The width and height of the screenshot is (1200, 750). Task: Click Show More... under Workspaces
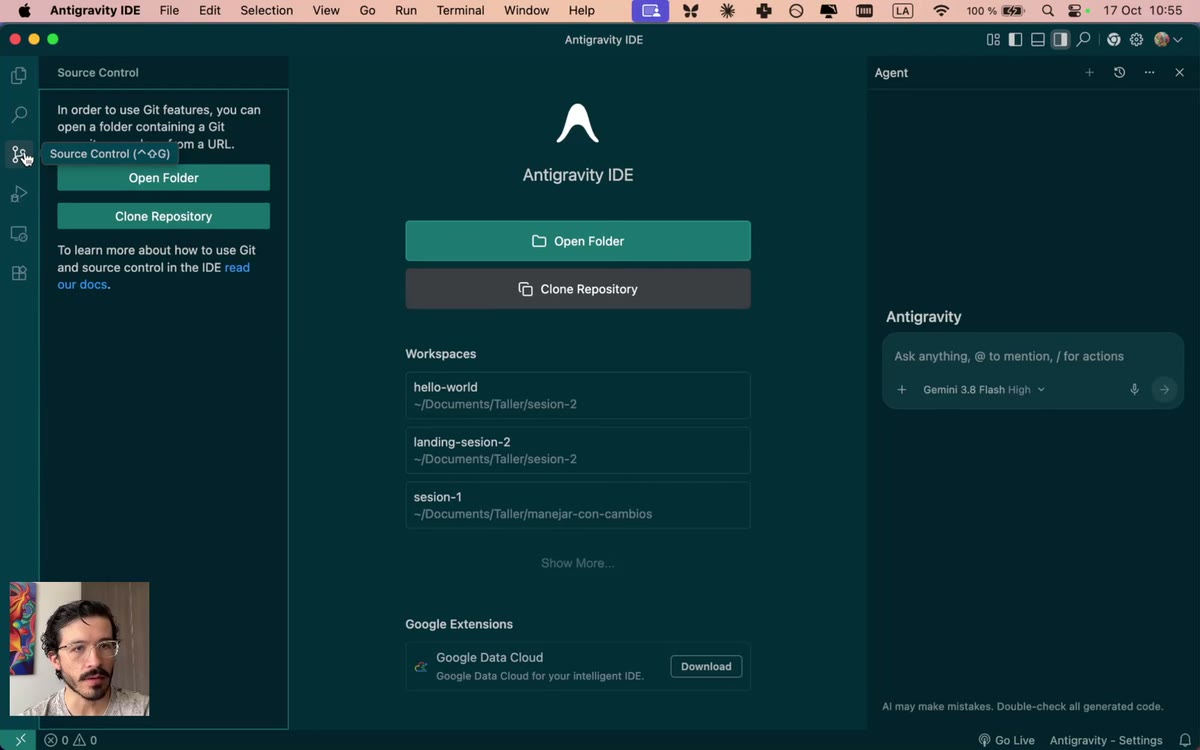(578, 563)
